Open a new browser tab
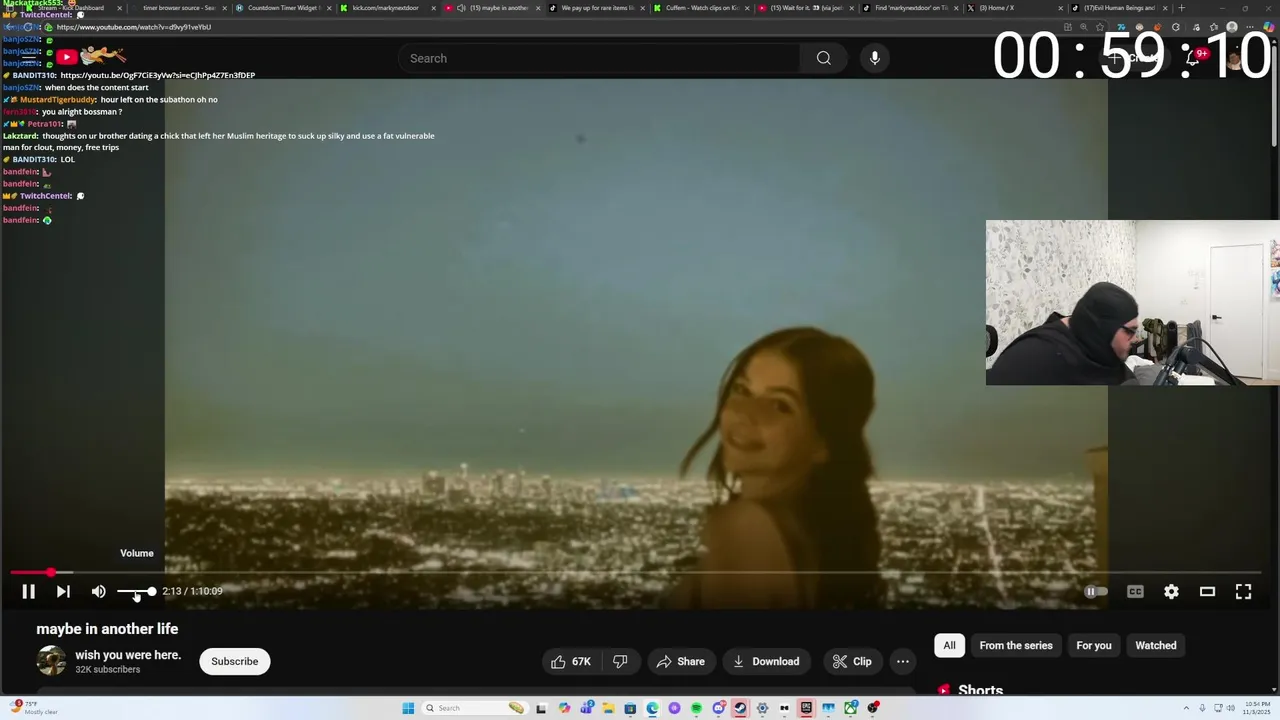 tap(1181, 8)
